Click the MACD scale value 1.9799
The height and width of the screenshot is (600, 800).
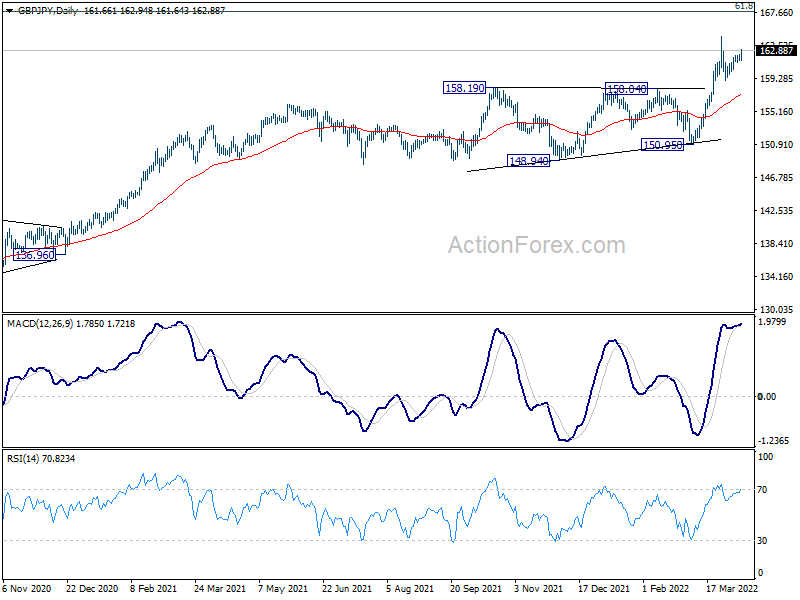[772, 321]
